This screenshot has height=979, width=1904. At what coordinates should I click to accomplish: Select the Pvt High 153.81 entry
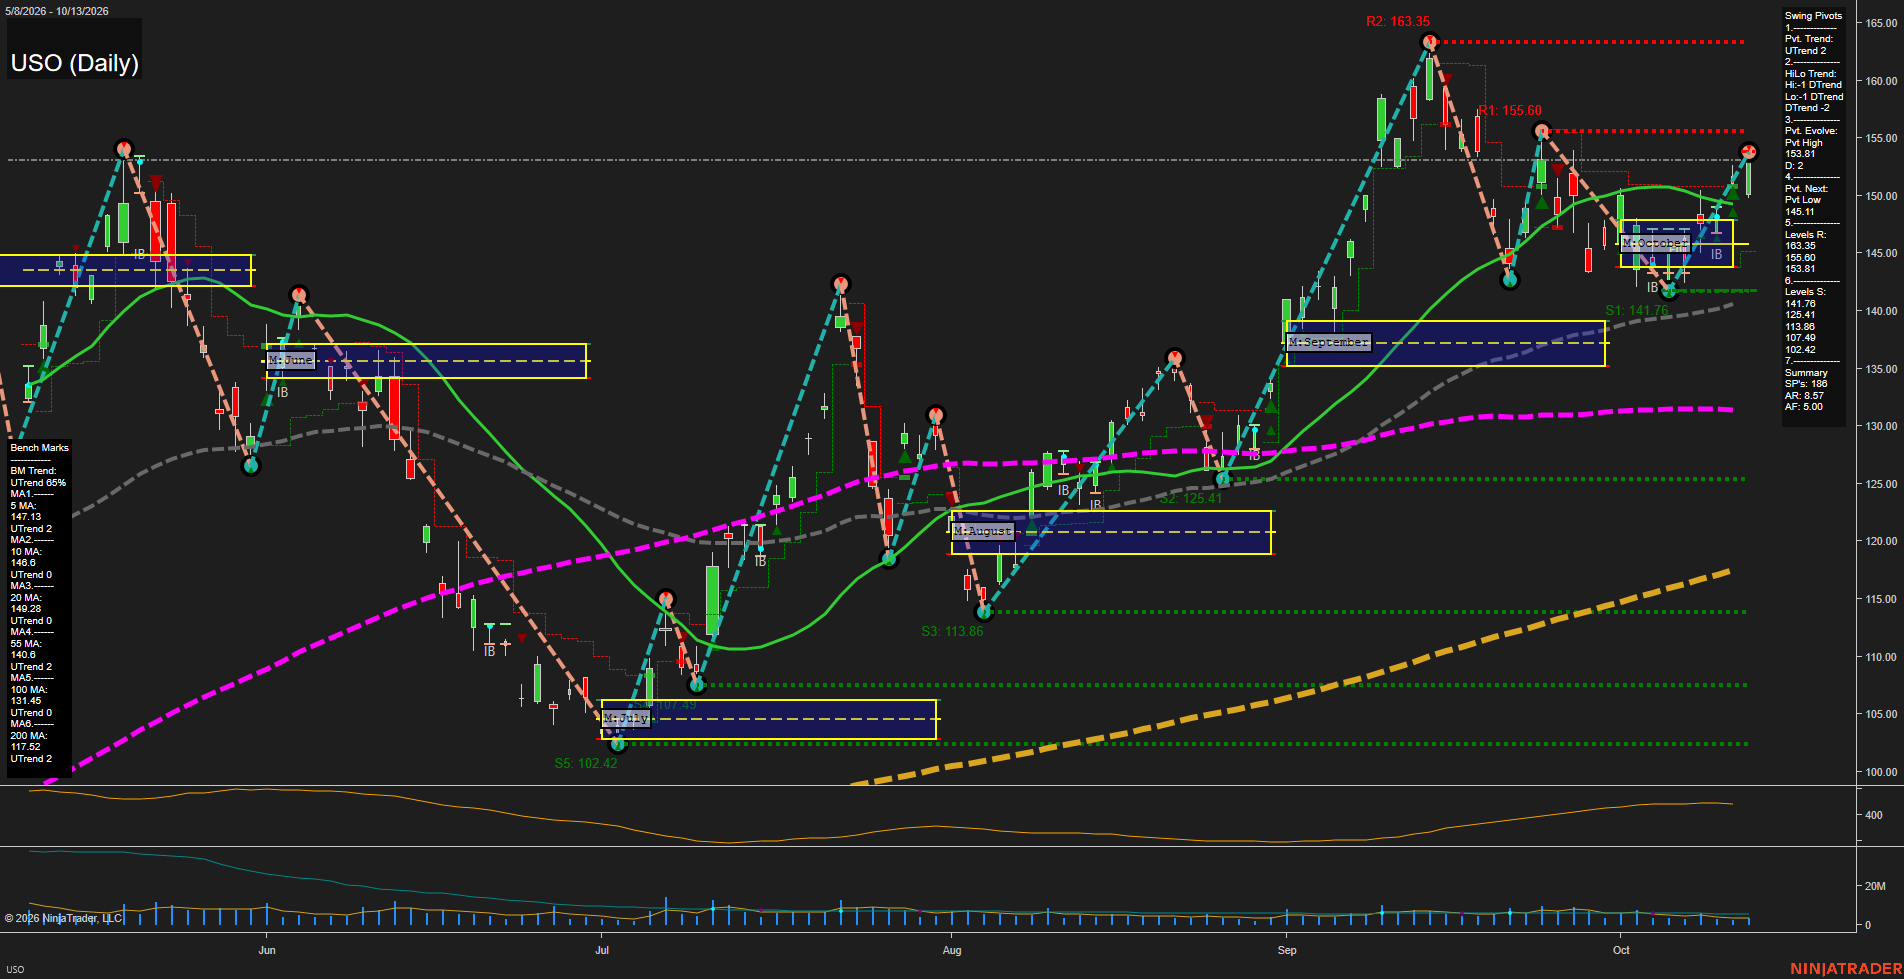1804,148
